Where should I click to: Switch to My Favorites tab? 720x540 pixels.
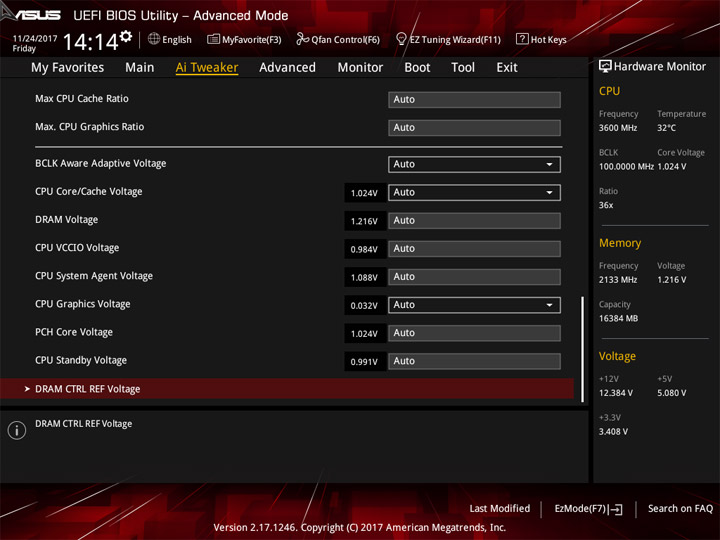point(68,68)
